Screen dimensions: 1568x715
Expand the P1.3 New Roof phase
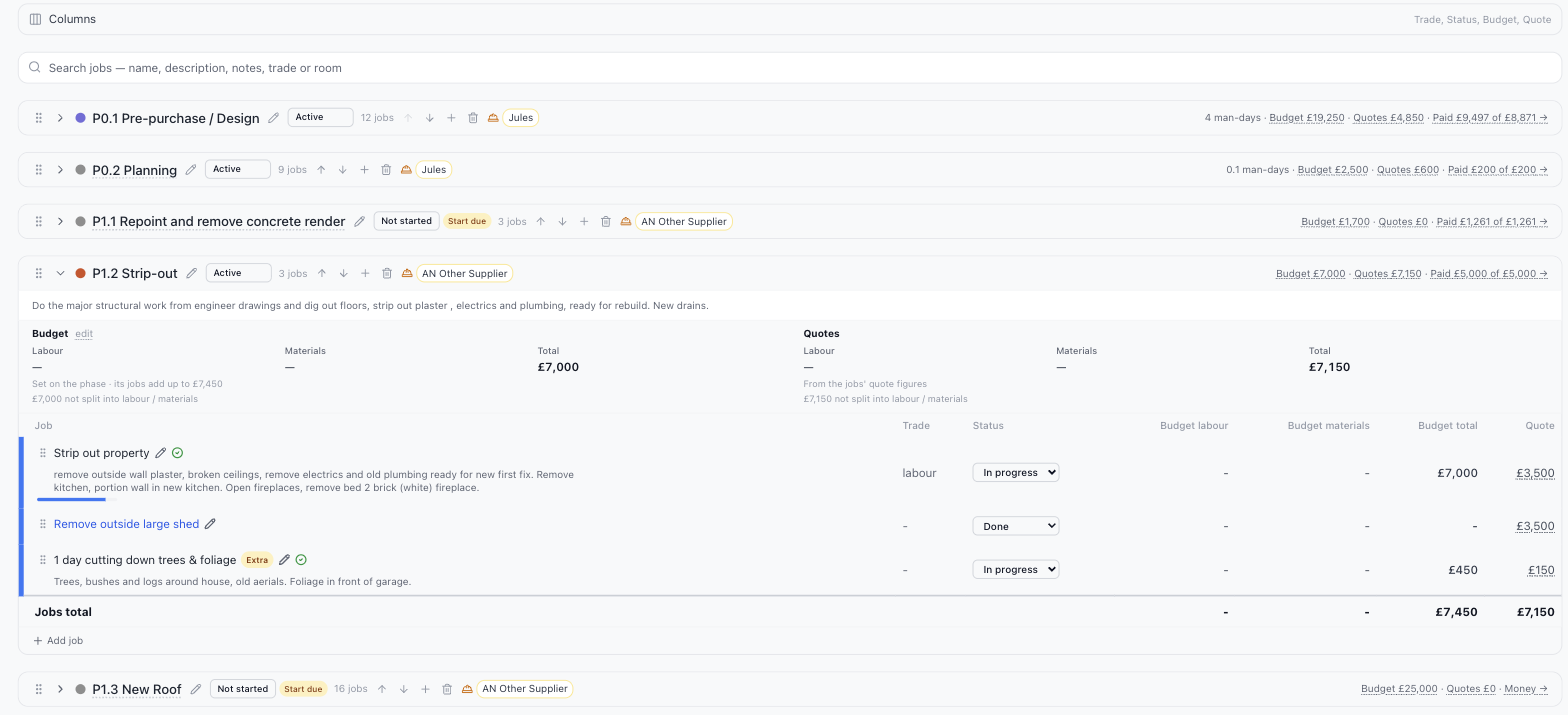[x=60, y=689]
